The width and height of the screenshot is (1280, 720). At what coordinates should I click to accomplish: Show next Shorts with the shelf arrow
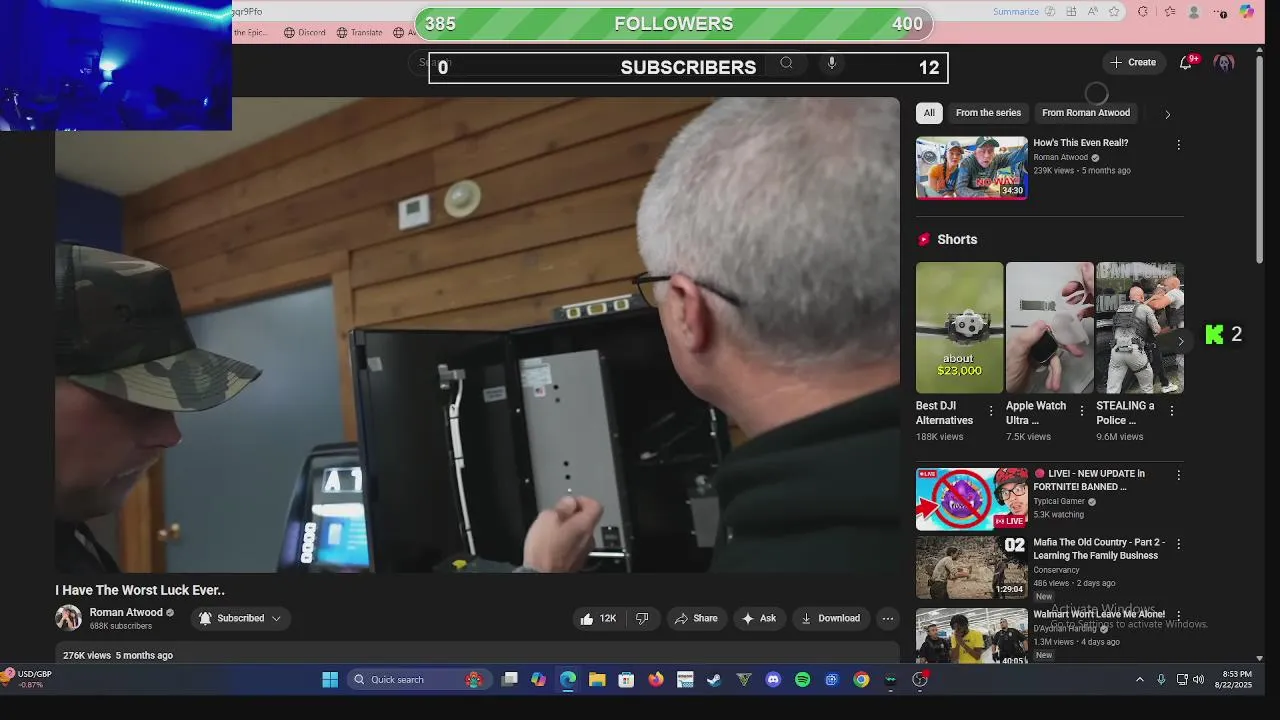pos(1180,342)
